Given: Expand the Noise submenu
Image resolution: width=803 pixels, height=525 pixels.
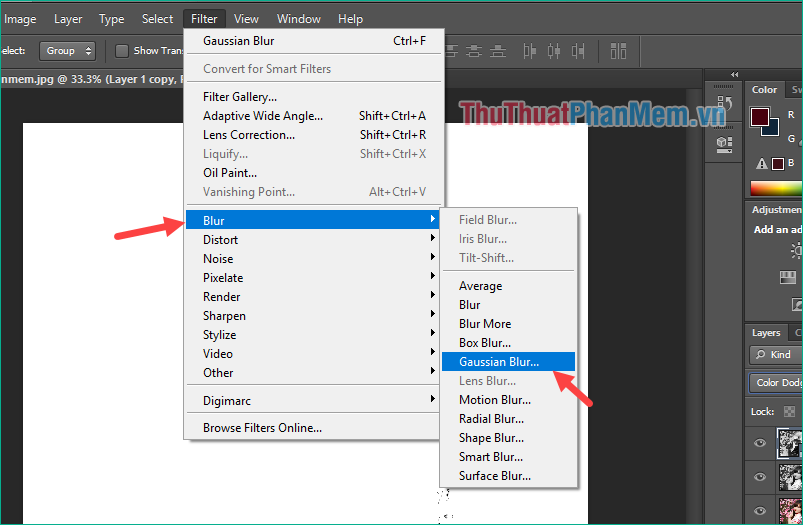Looking at the screenshot, I should click(311, 259).
